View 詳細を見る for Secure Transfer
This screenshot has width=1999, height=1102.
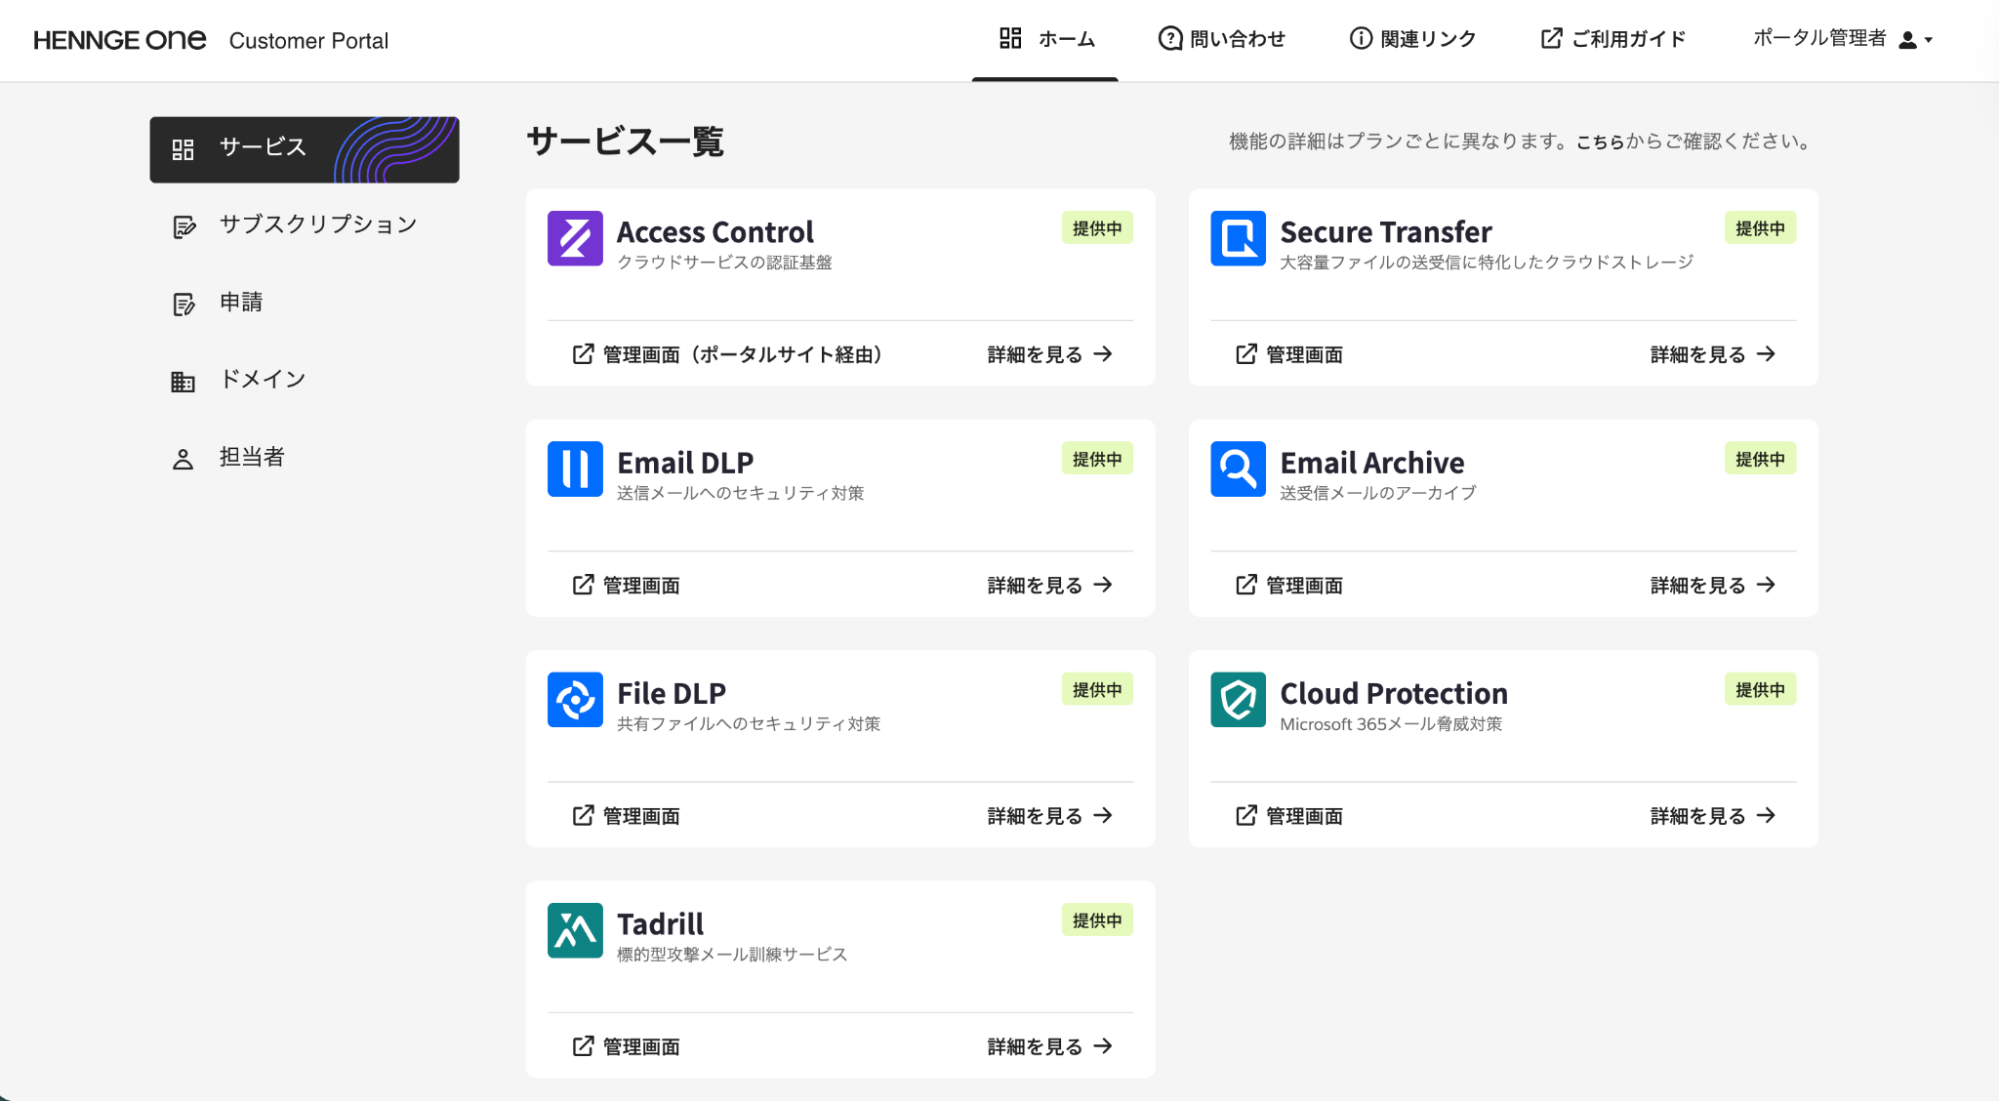1713,354
